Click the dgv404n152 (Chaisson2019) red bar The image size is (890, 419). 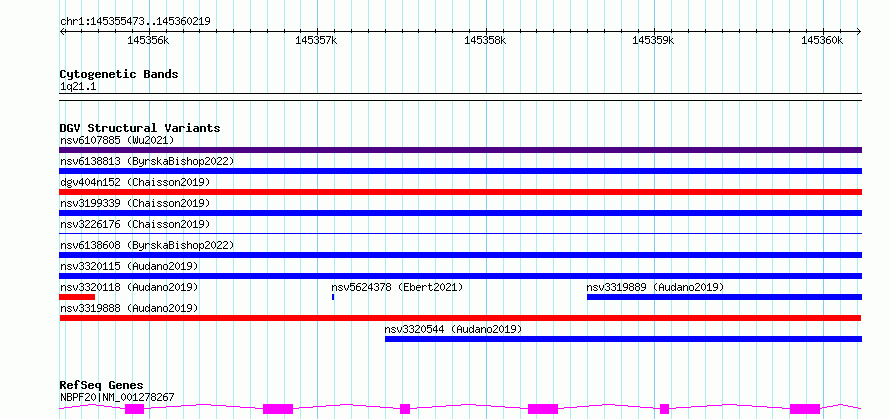tap(460, 192)
